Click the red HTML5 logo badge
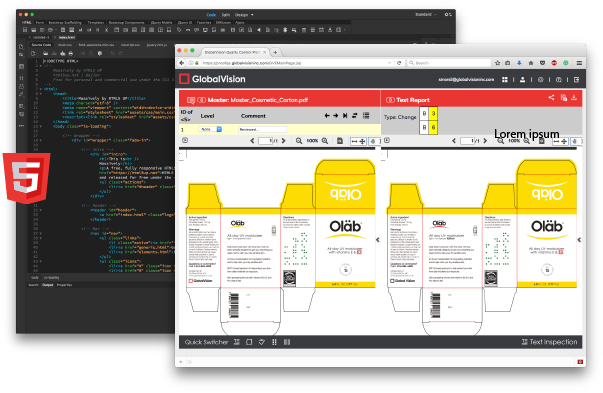Image resolution: width=603 pixels, height=393 pixels. tap(27, 178)
